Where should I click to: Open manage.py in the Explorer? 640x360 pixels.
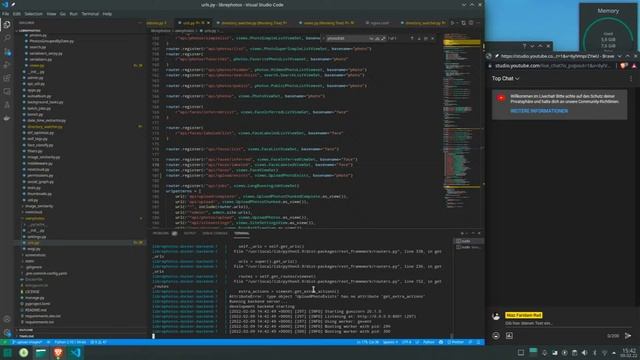pos(35,298)
